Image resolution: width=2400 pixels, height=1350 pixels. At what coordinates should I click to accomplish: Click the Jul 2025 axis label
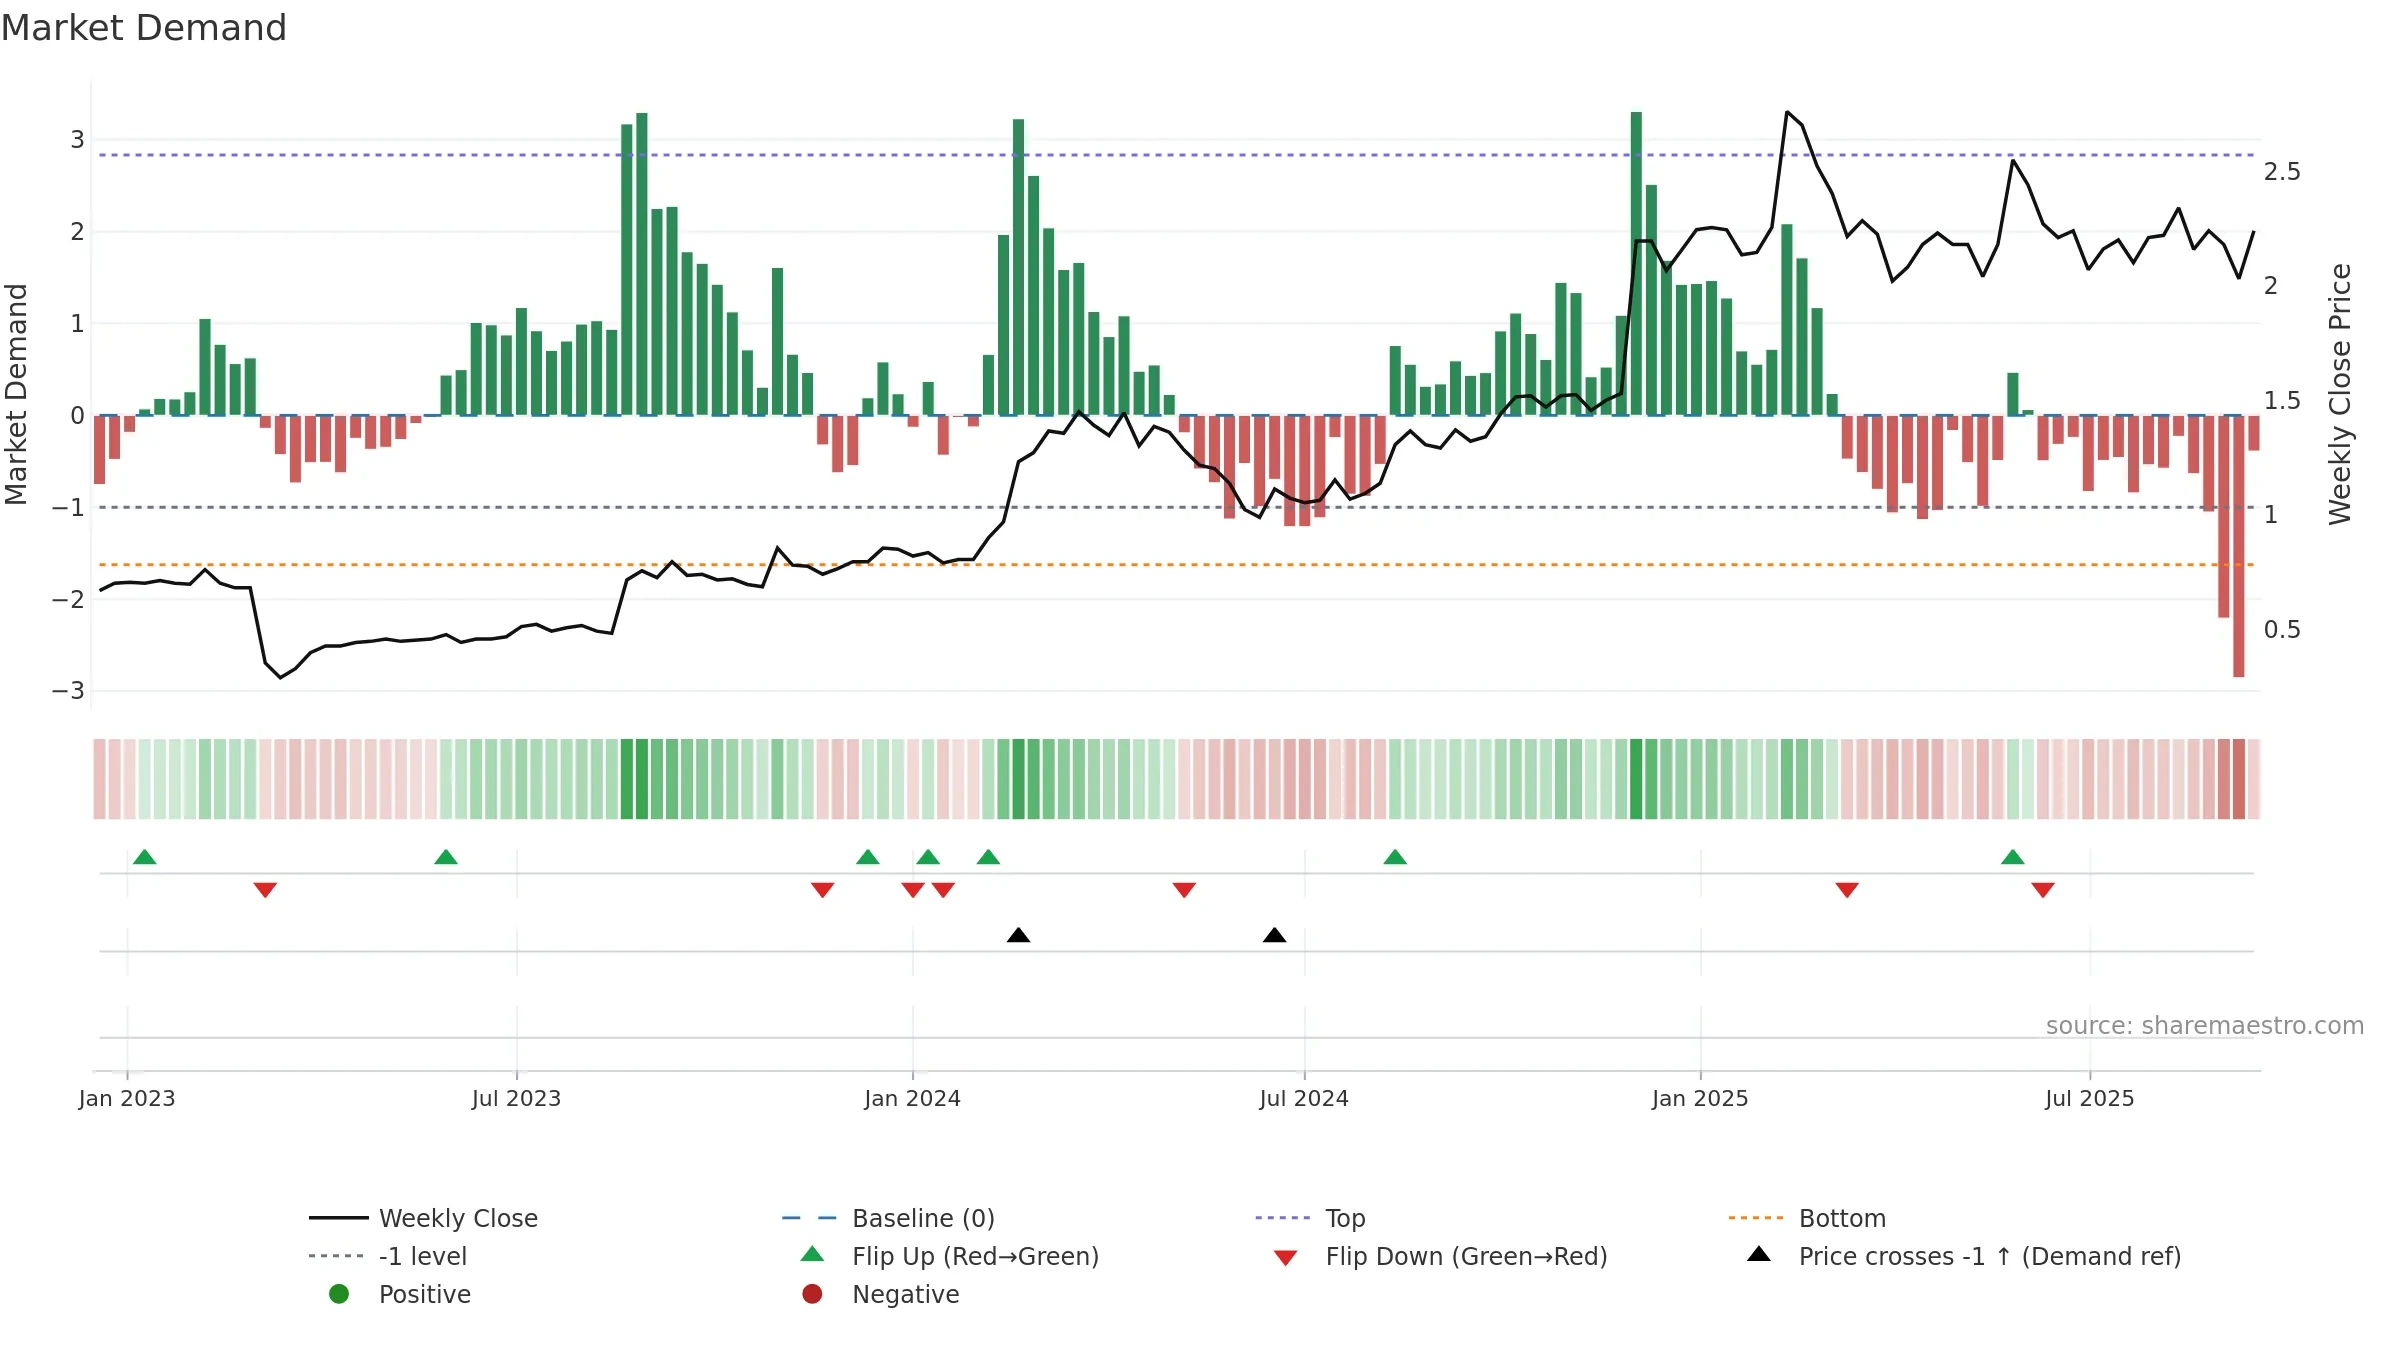point(2089,1098)
